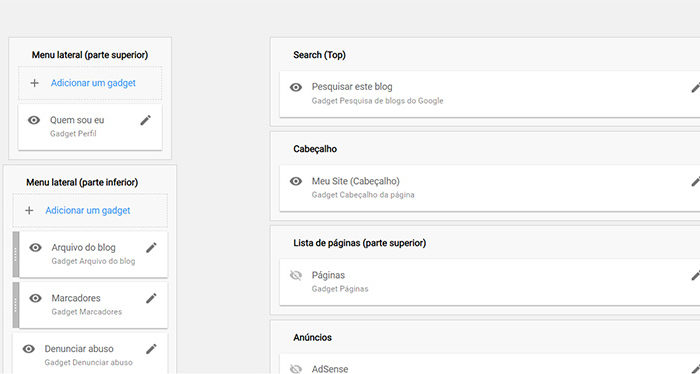Show the hidden Páginas gadget
The height and width of the screenshot is (374, 700).
(x=296, y=275)
